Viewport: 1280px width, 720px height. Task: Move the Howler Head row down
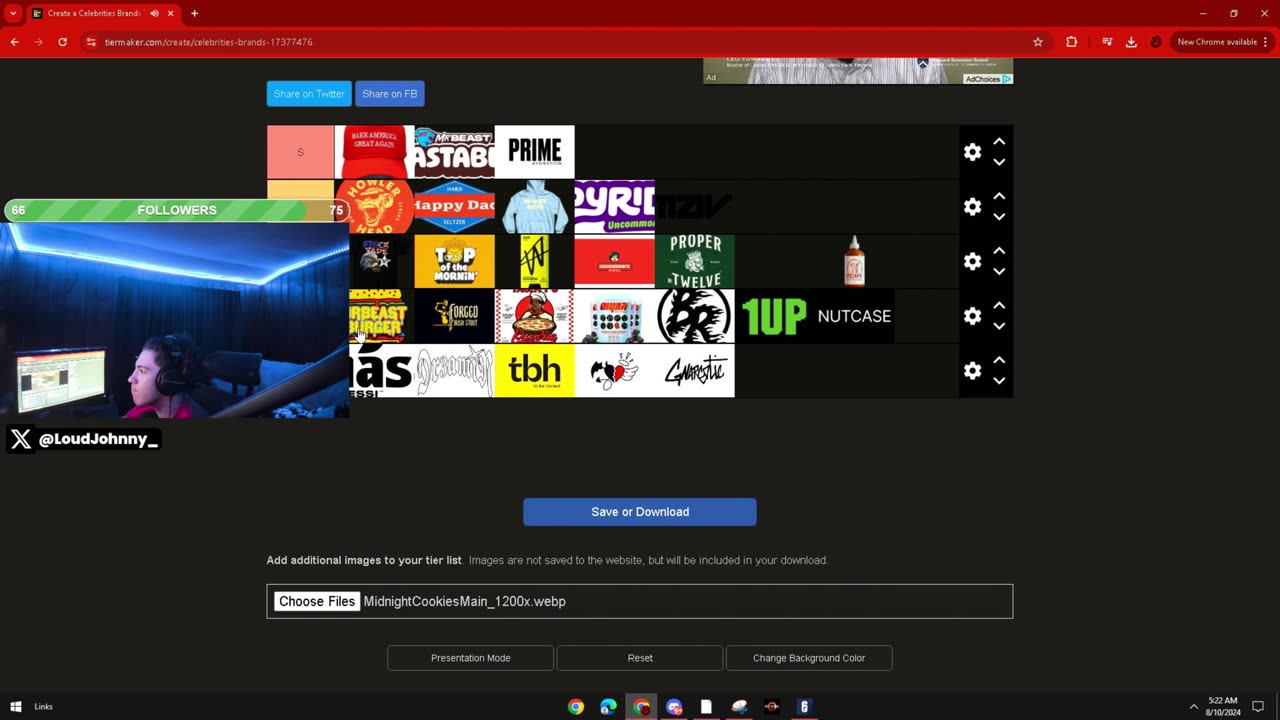point(999,217)
